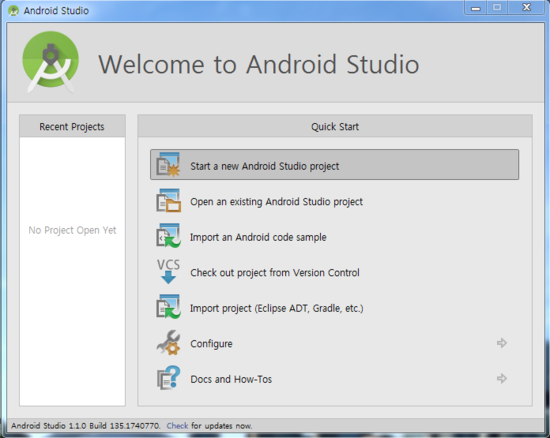Click the import code sample icon

pos(168,236)
